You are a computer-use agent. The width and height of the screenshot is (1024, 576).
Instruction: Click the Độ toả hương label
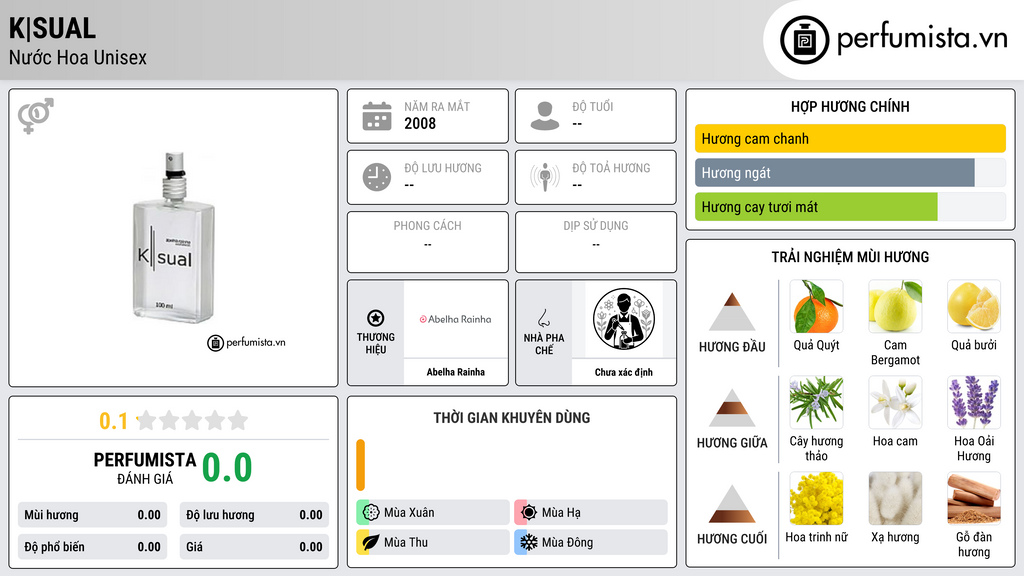611,168
